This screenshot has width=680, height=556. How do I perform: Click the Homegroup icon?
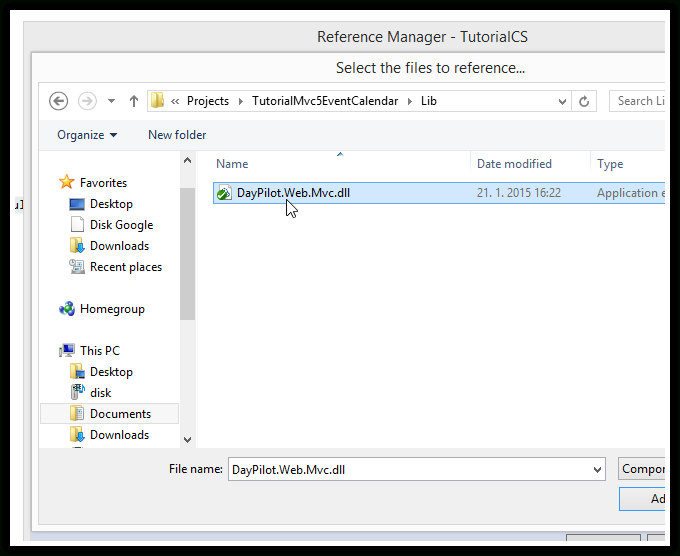pyautogui.click(x=67, y=309)
